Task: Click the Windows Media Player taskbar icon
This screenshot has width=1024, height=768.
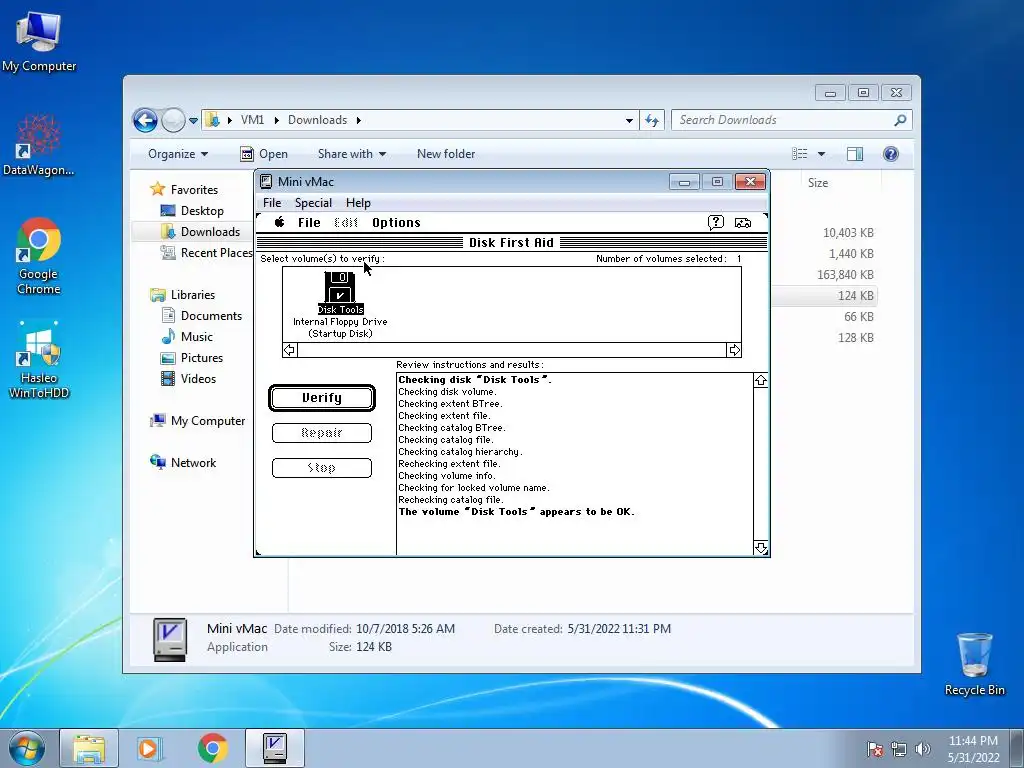Action: coord(150,748)
